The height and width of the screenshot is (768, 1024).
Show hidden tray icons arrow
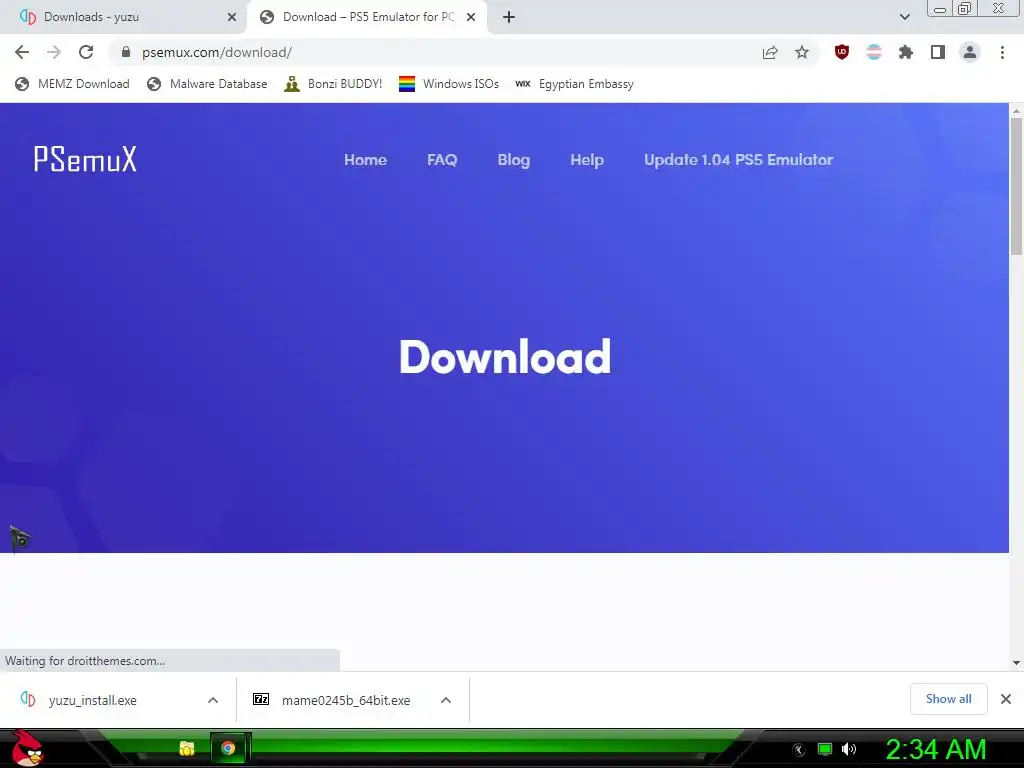click(x=799, y=750)
